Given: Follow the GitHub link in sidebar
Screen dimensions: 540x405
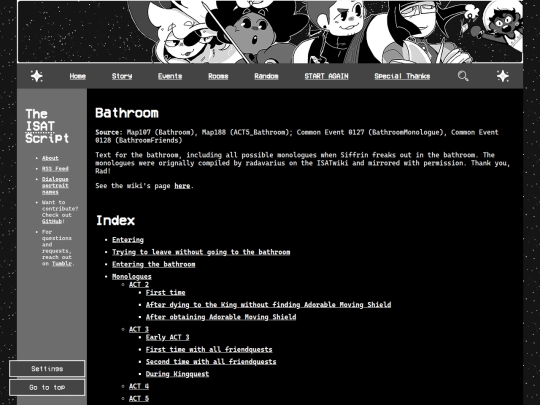Looking at the screenshot, I should [x=52, y=221].
